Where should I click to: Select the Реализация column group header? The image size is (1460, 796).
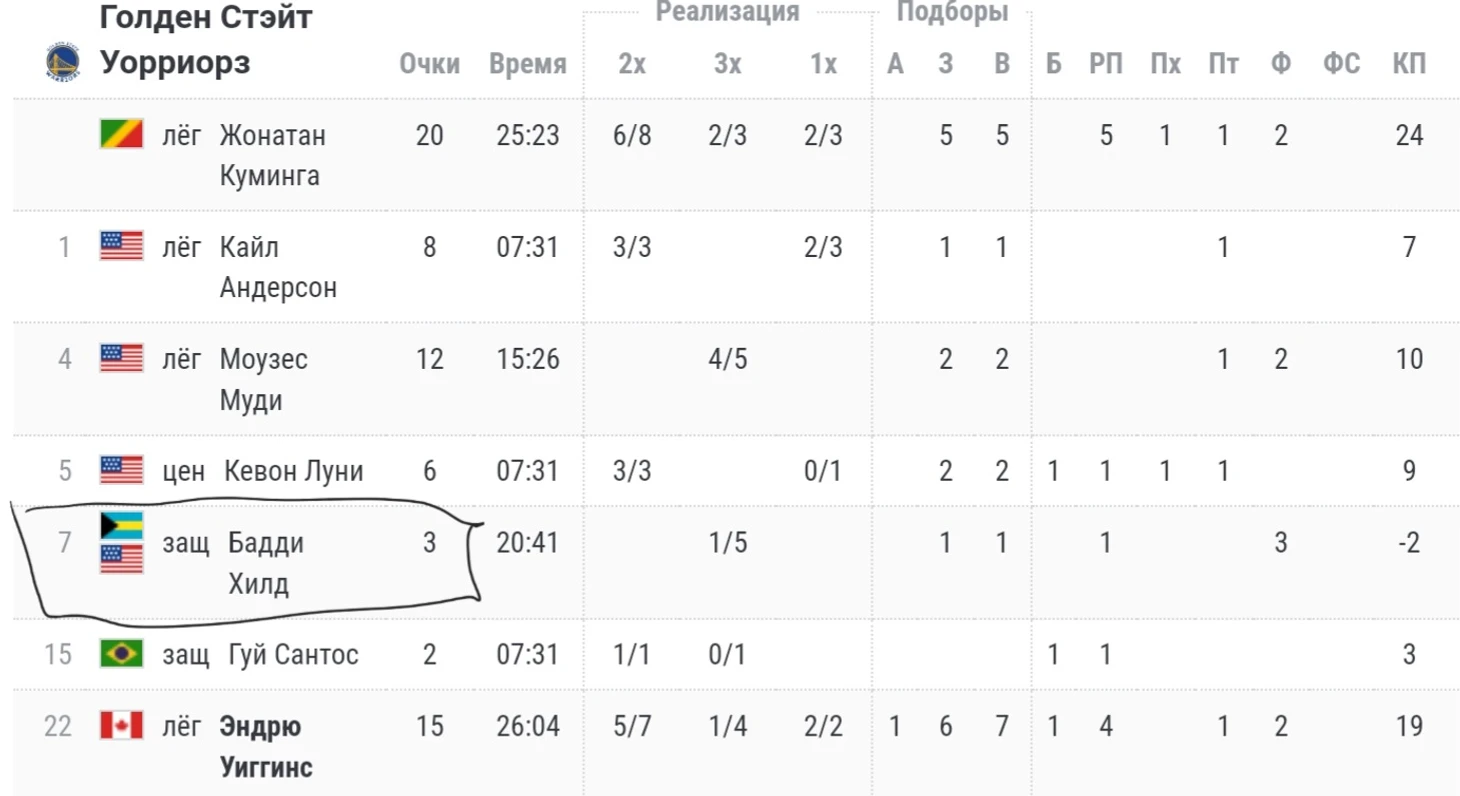[728, 12]
